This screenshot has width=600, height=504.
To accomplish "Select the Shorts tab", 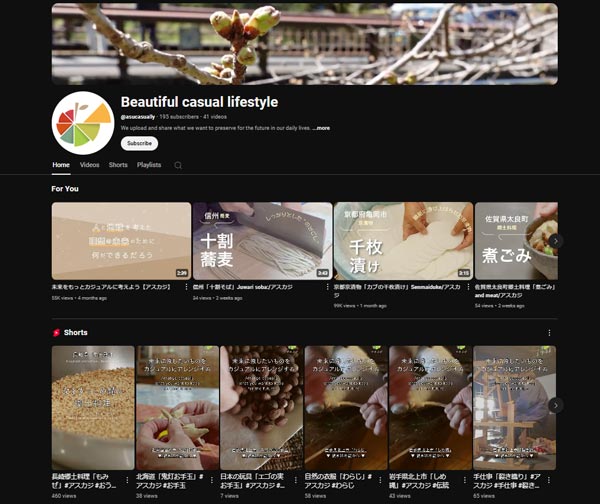I will tap(118, 165).
